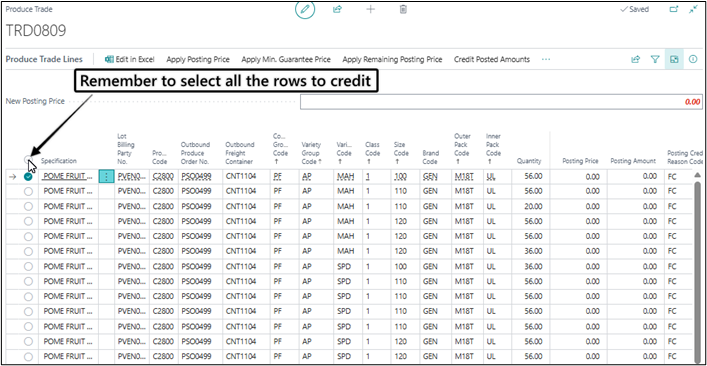Click the underlined MAH variety code in the first row
Image resolution: width=707 pixels, height=366 pixels.
click(345, 177)
